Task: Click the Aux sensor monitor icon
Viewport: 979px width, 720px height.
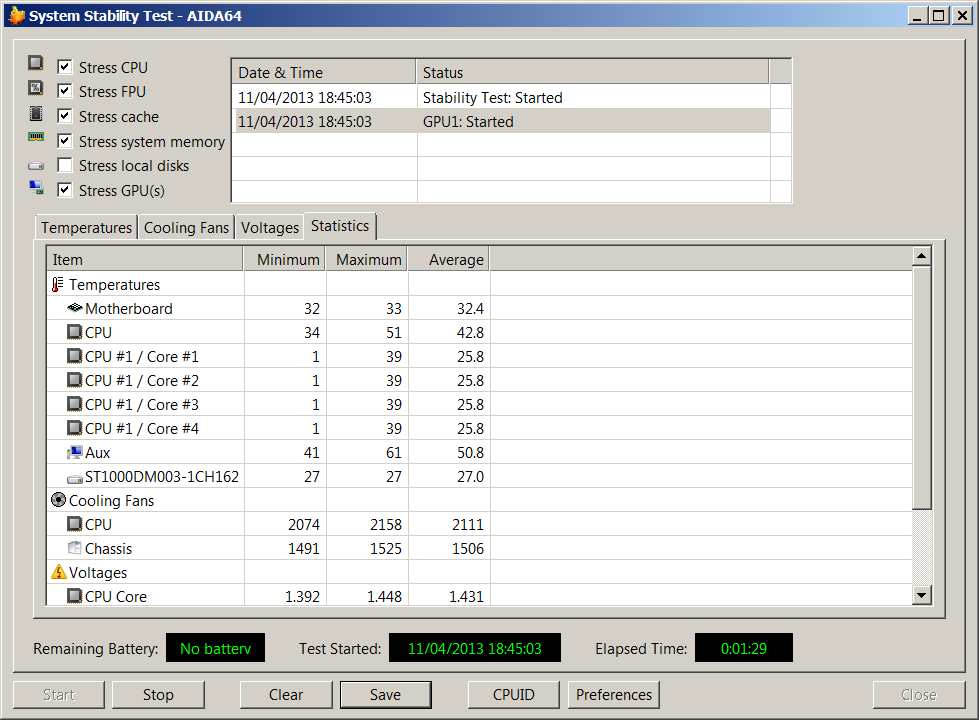Action: [74, 453]
